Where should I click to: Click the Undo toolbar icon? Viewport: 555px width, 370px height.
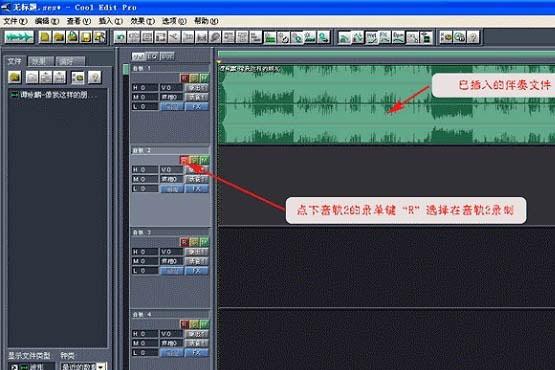(120, 37)
